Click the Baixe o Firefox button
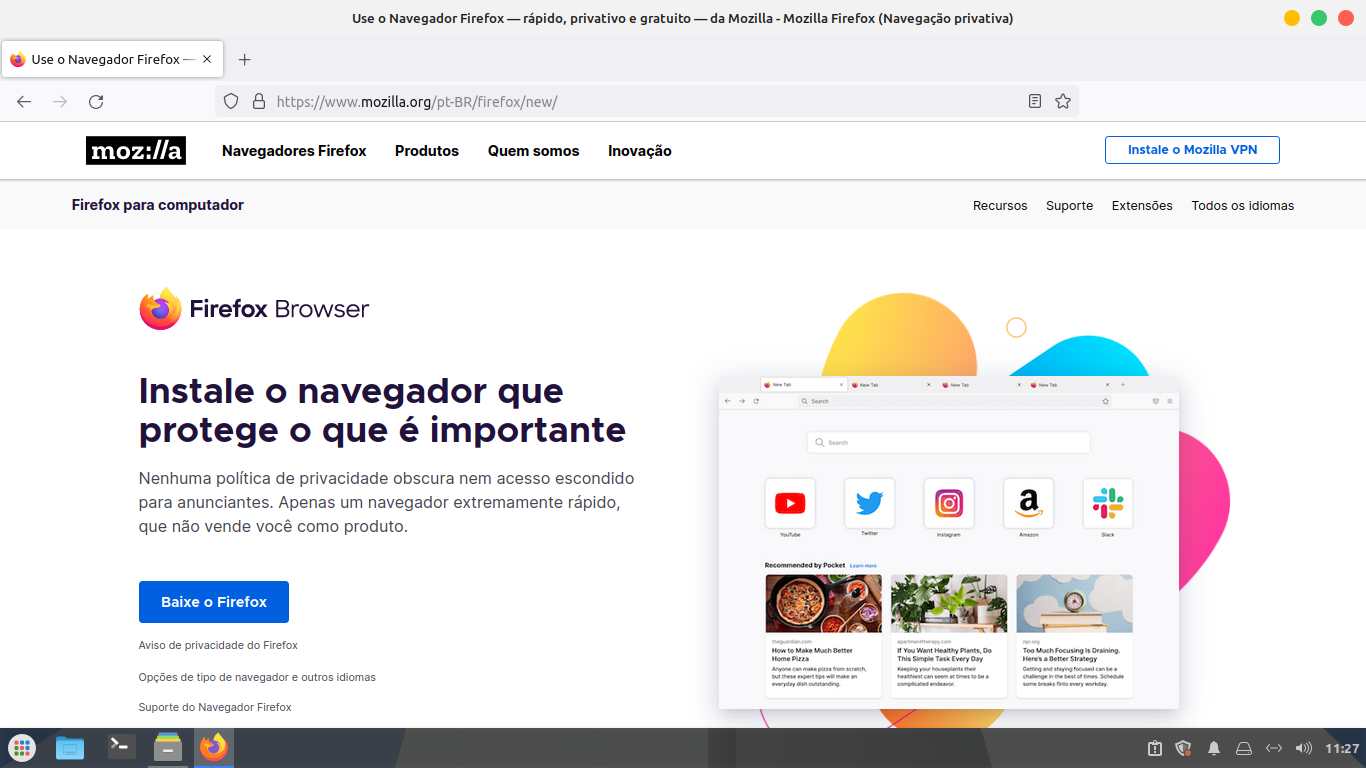The image size is (1366, 768). click(x=214, y=602)
